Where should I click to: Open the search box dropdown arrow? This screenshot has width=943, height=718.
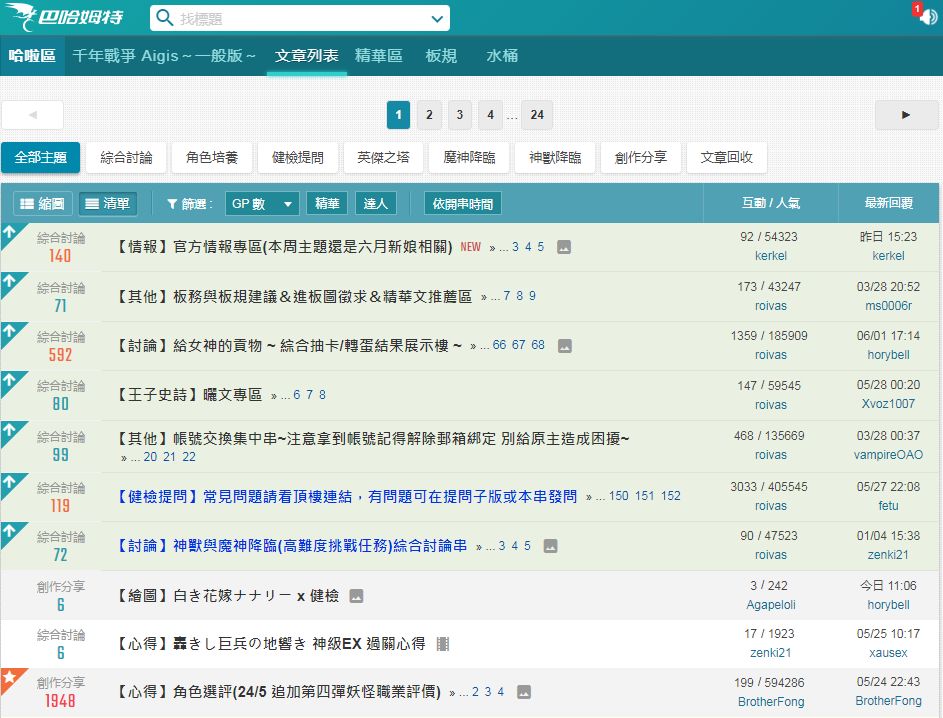pos(436,18)
